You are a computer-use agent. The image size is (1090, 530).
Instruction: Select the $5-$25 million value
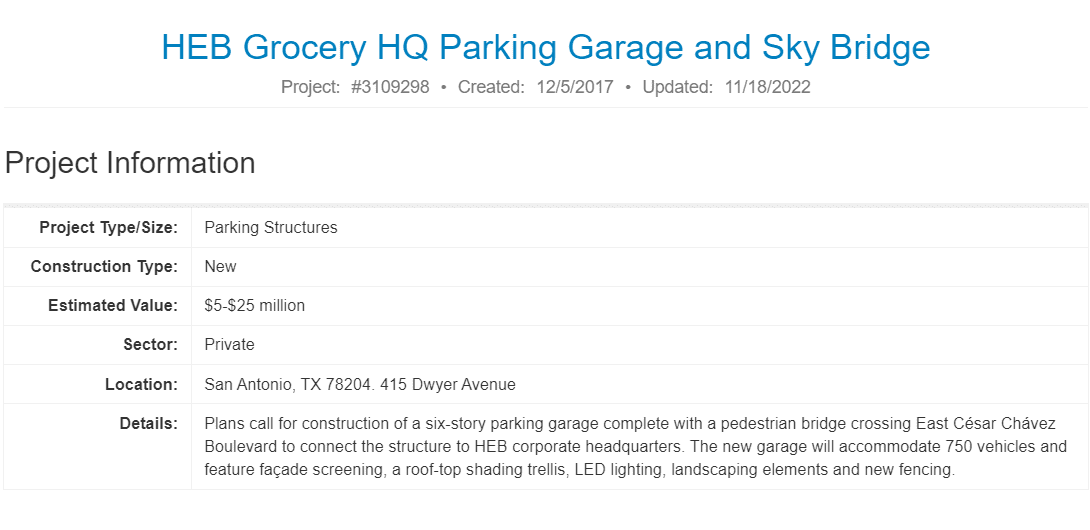[x=255, y=306]
